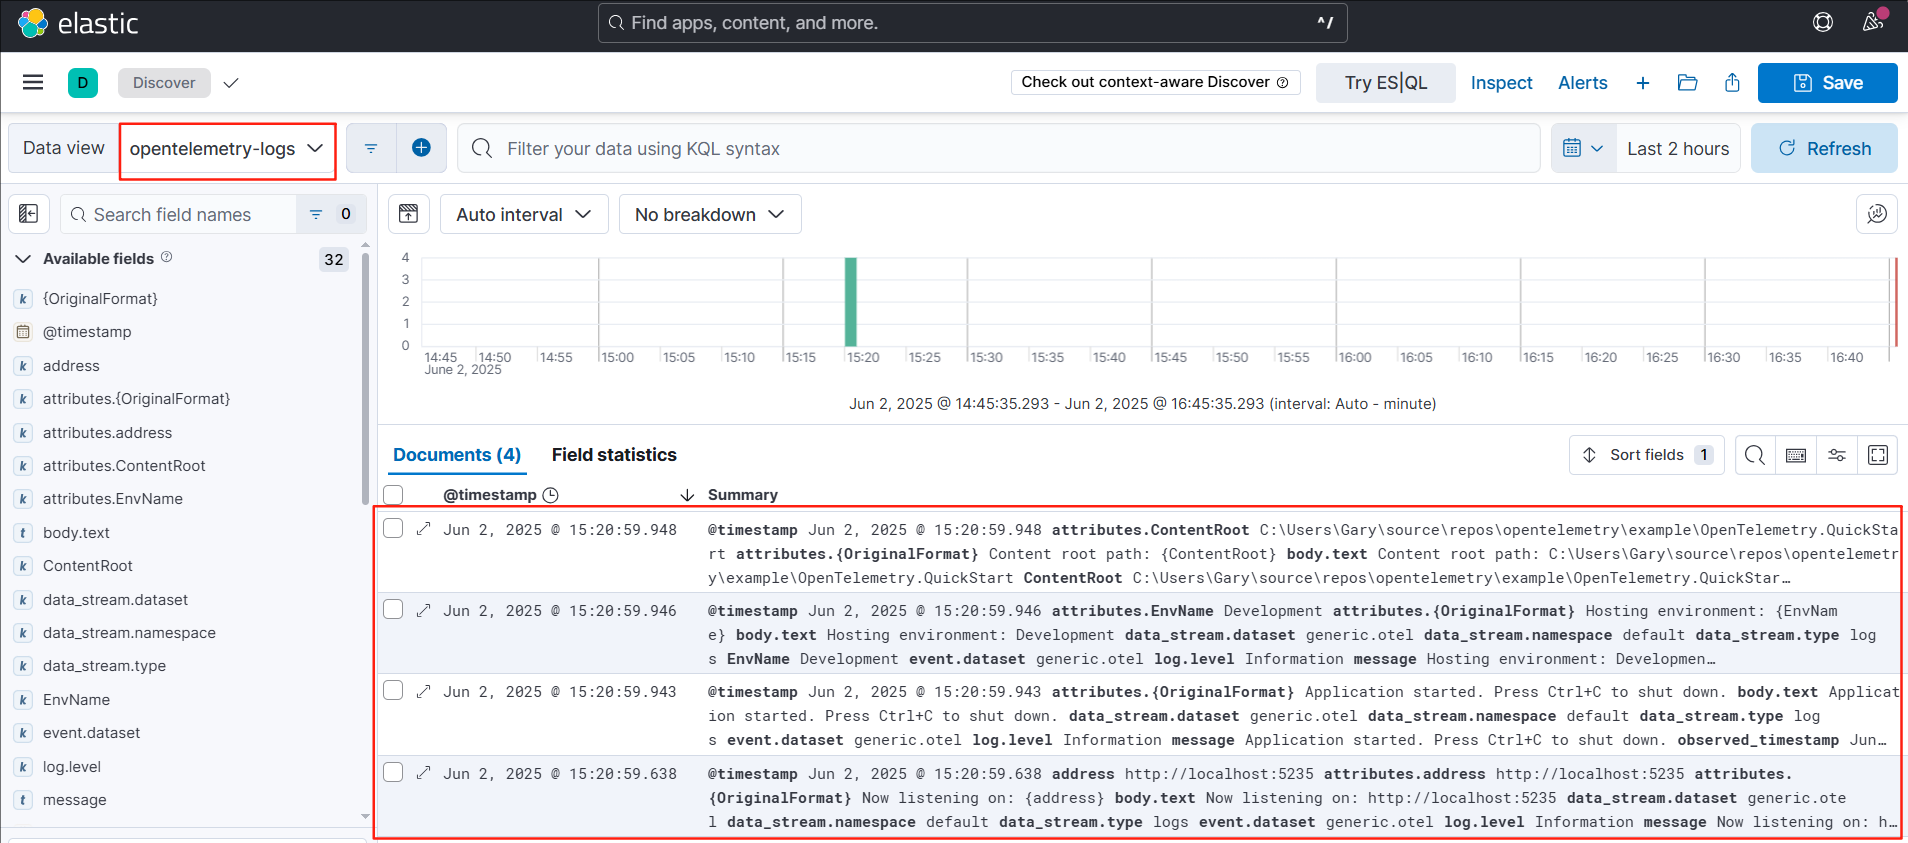The image size is (1908, 843).
Task: Open the hamburger navigation menu
Action: point(33,82)
